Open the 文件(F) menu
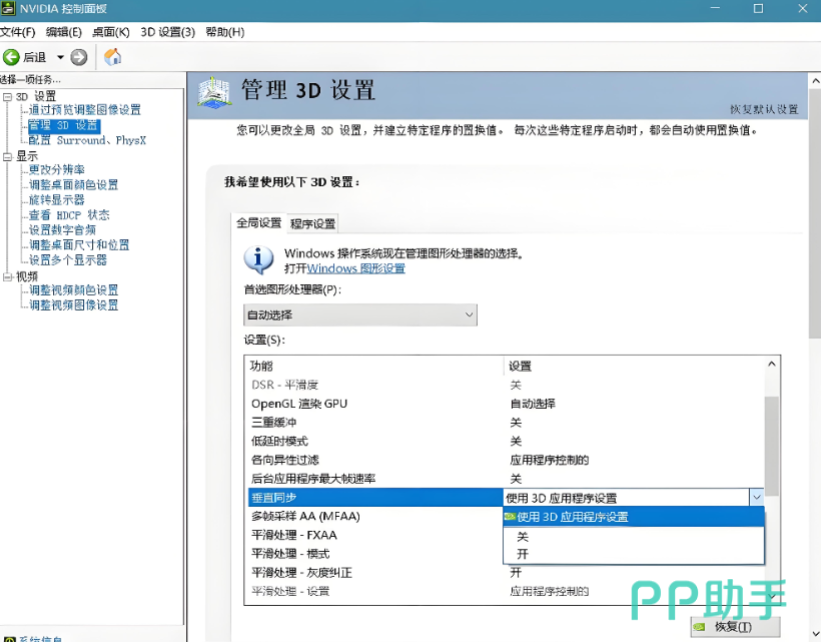821x642 pixels. [x=17, y=32]
